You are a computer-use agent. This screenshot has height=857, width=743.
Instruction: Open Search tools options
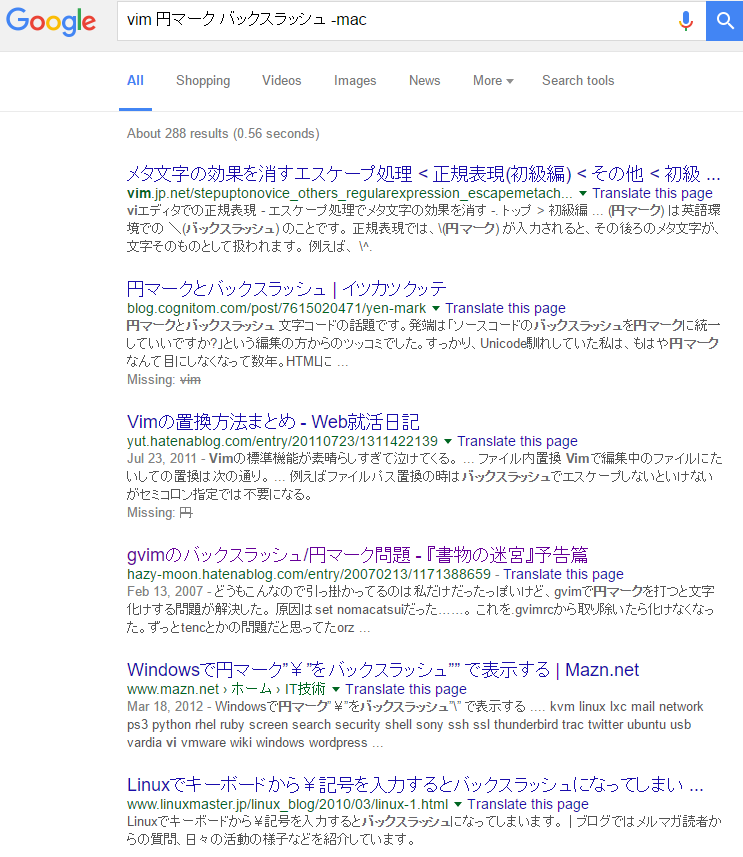[578, 81]
